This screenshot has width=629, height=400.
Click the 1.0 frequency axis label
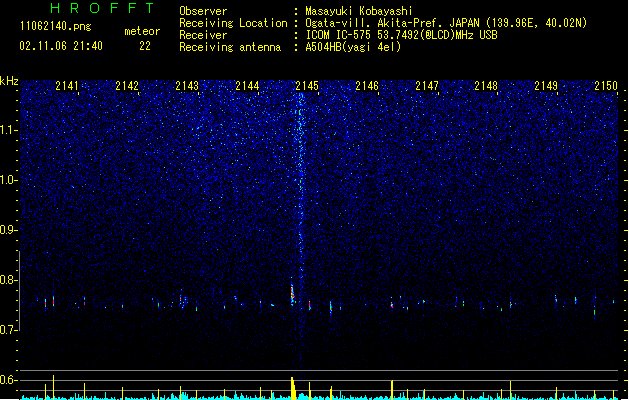click(8, 180)
